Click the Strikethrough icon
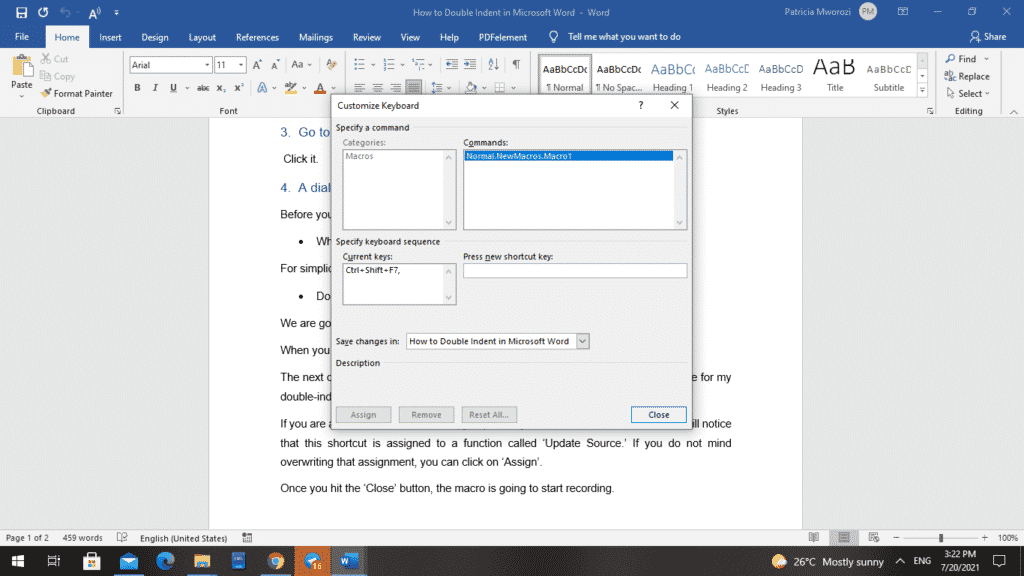The height and width of the screenshot is (576, 1024). 203,88
